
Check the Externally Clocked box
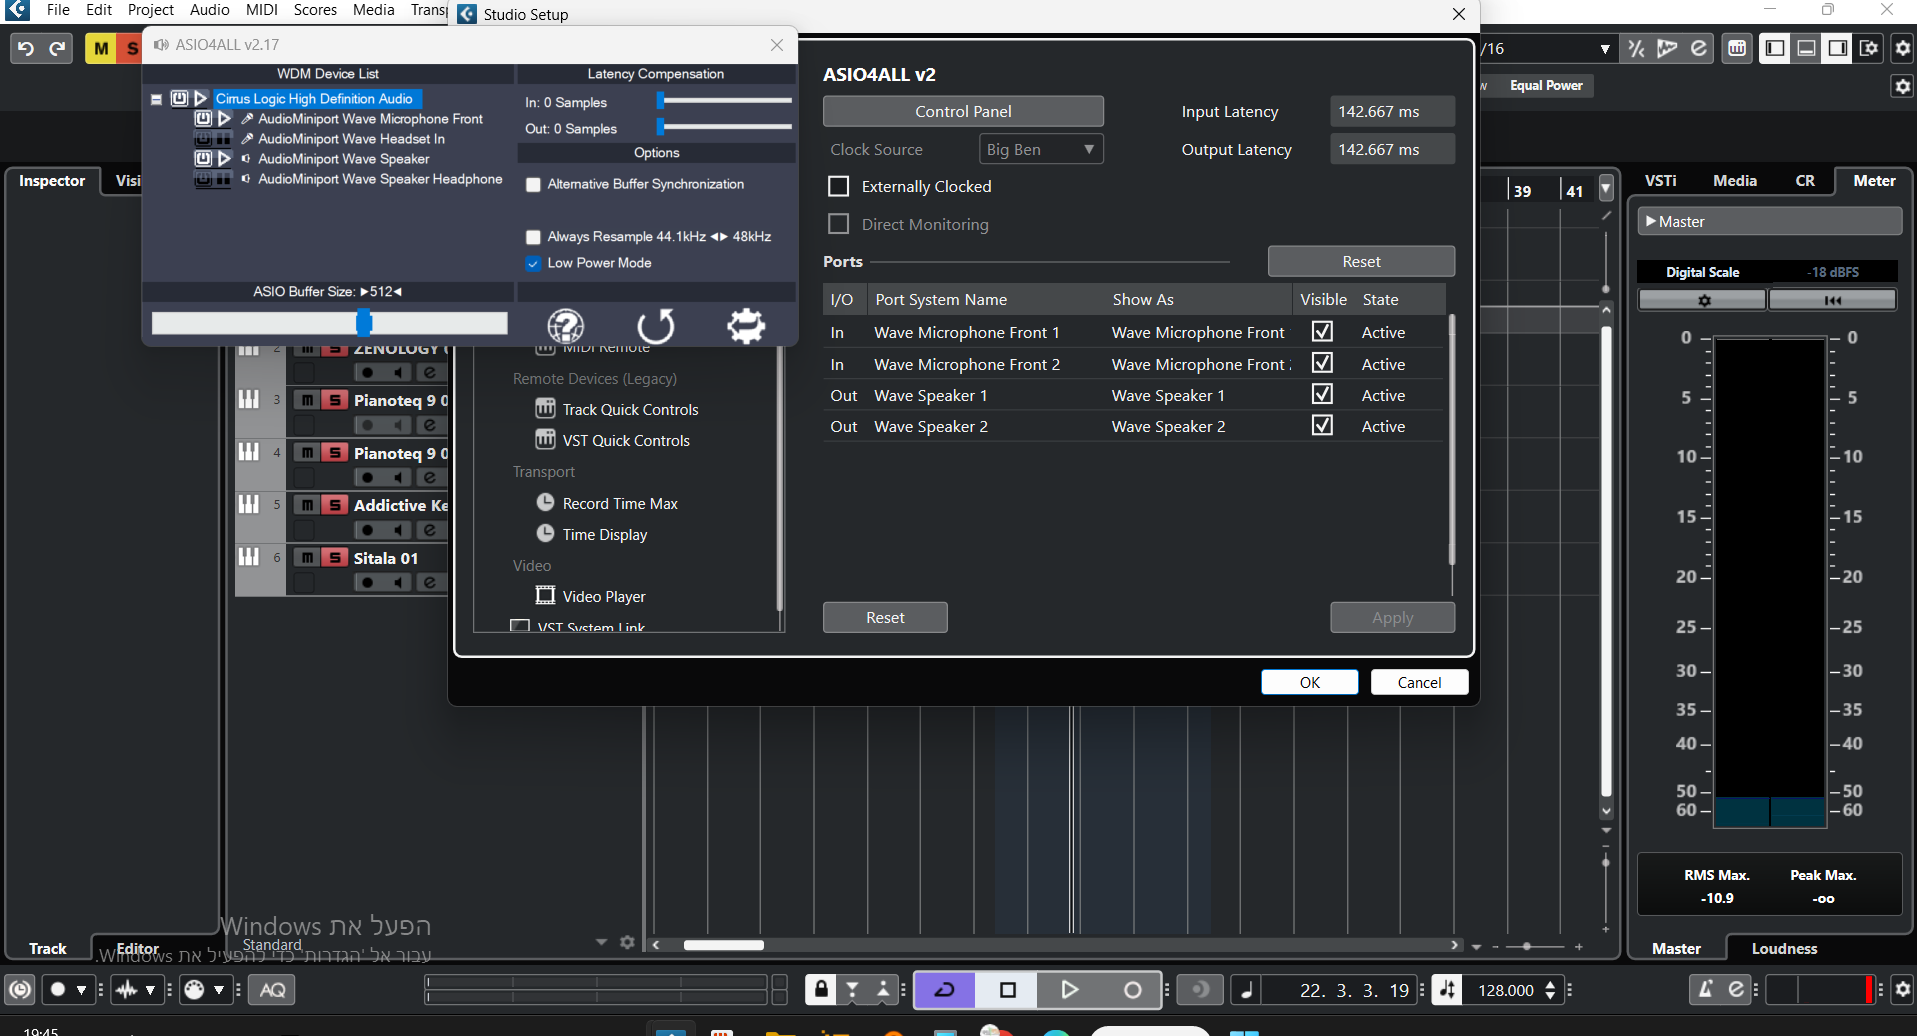(839, 187)
